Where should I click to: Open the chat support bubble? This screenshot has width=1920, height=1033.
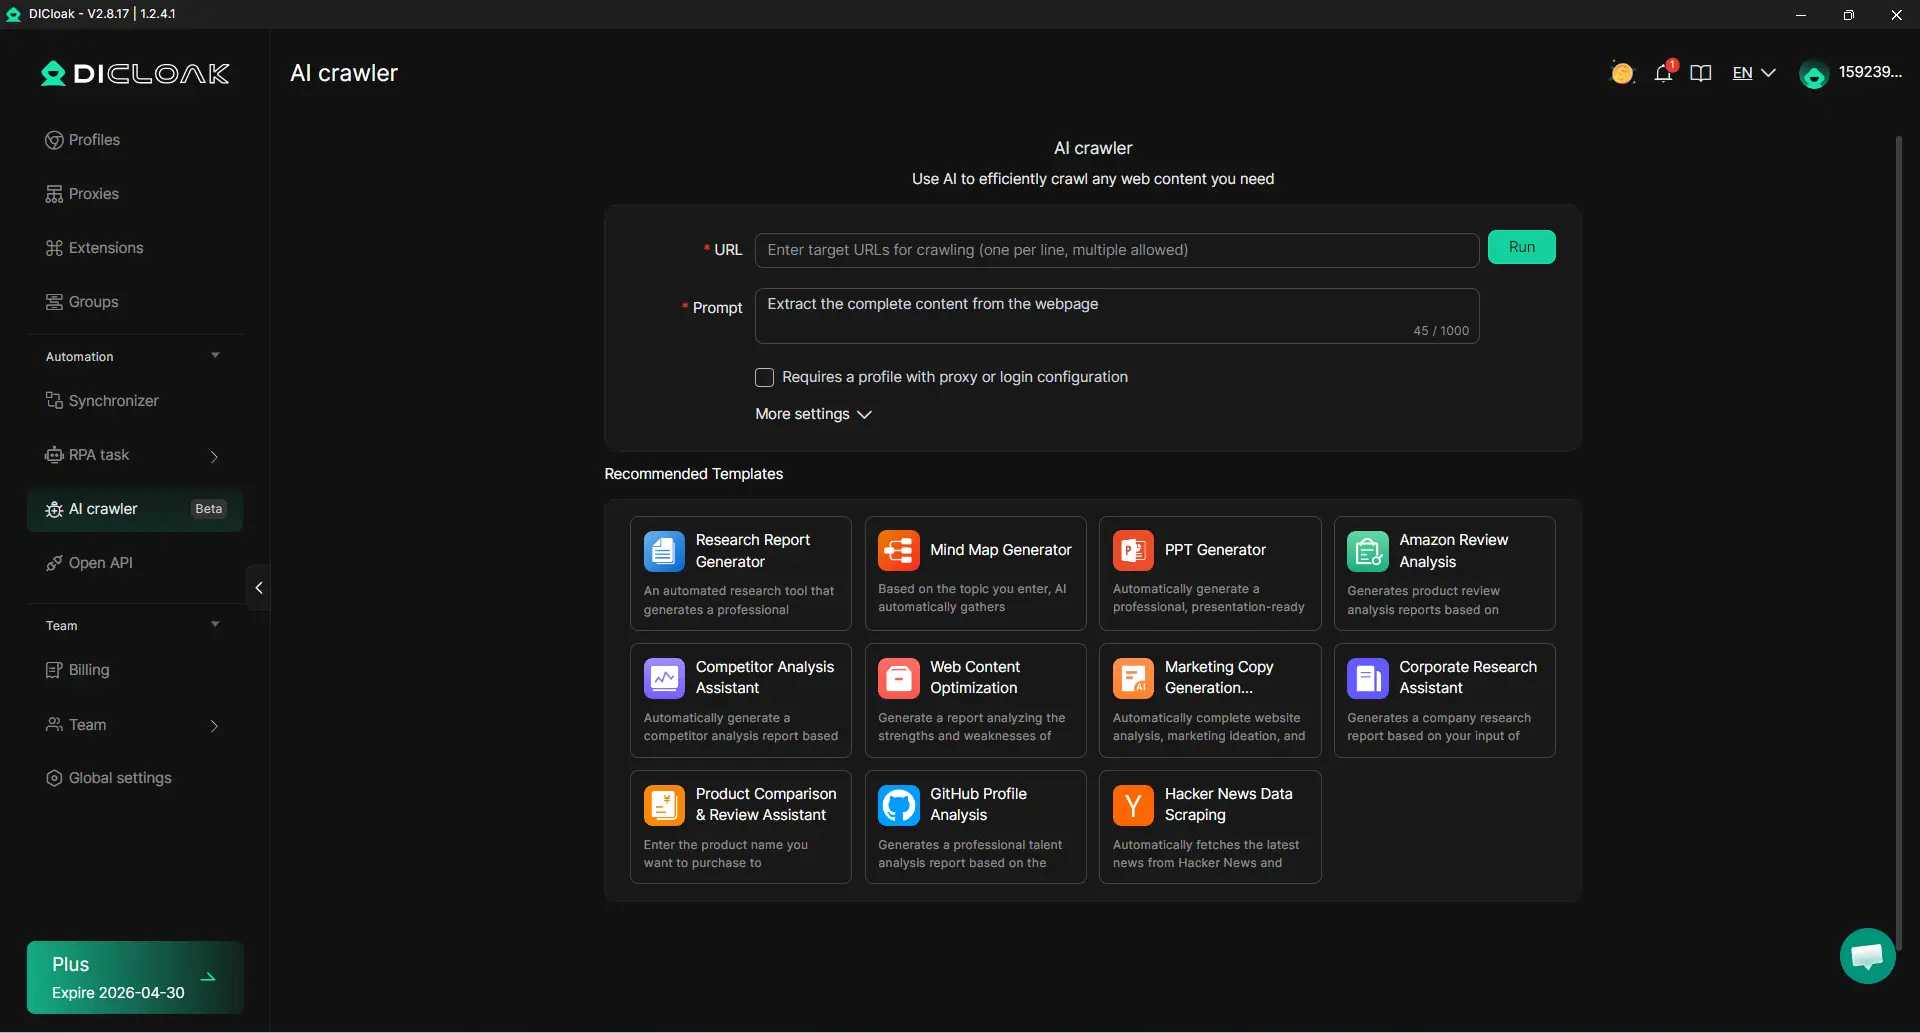1867,956
